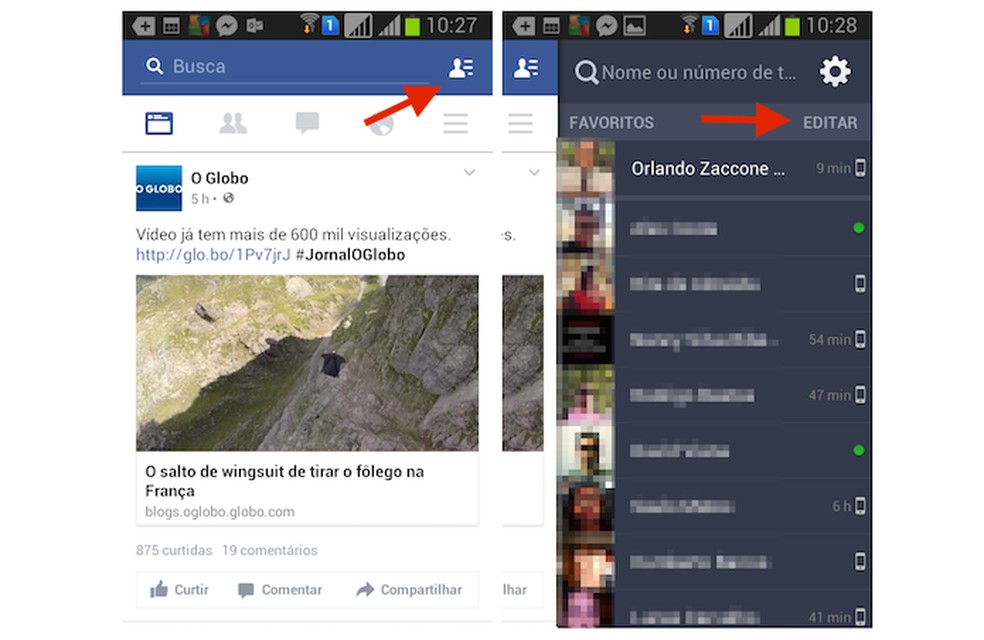Tap the Busca search field

tap(285, 67)
